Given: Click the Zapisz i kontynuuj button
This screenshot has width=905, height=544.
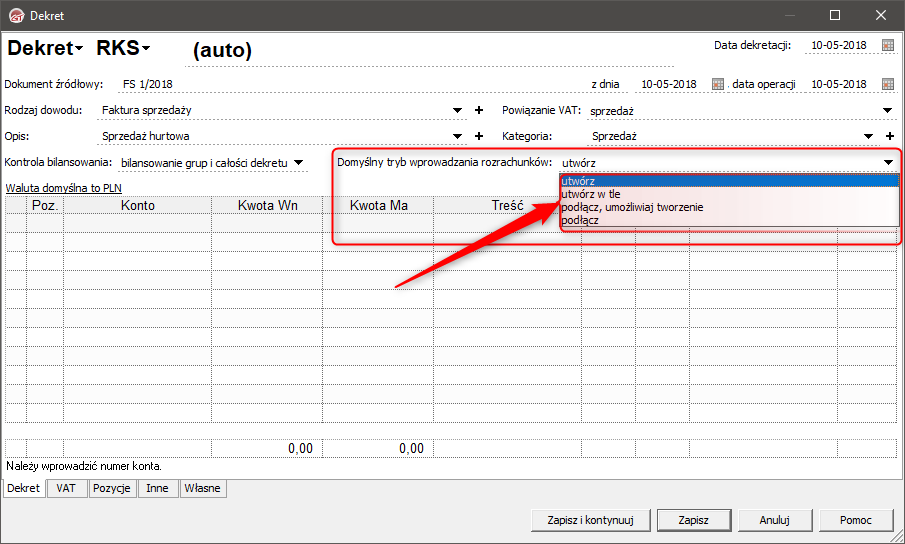Looking at the screenshot, I should pos(590,520).
